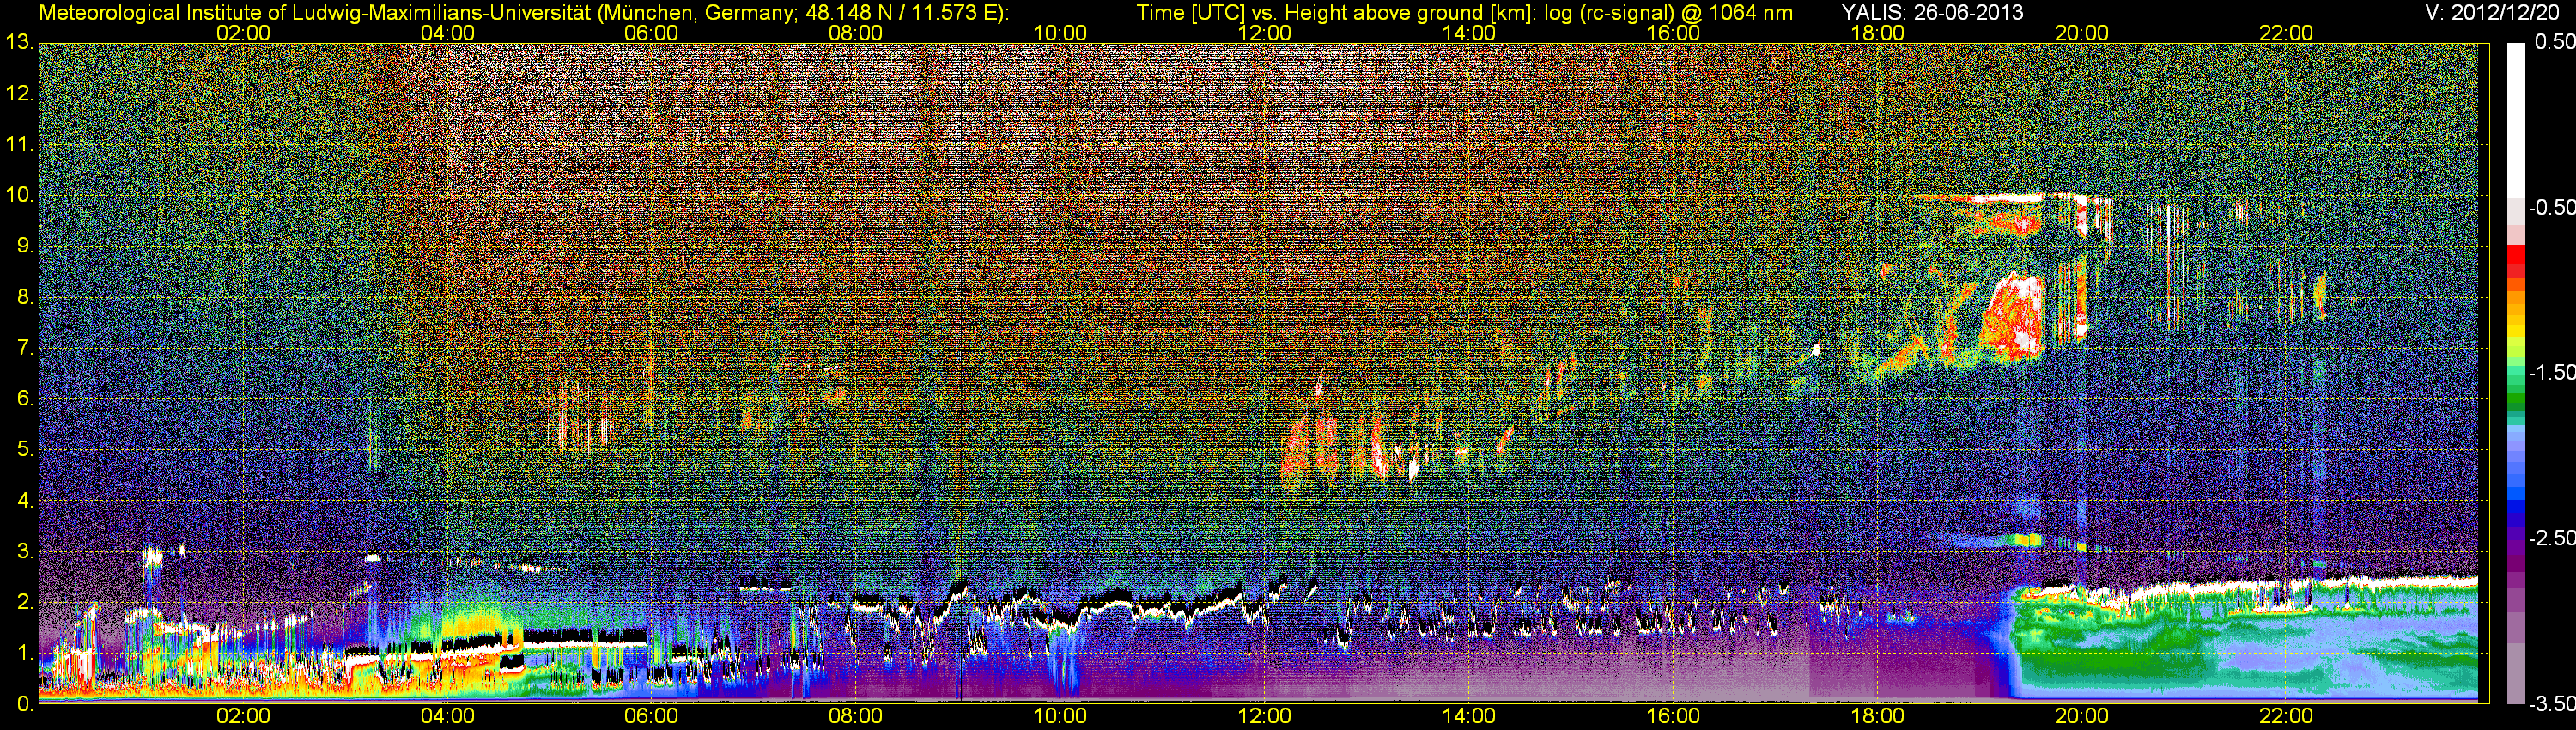Viewport: 2576px width, 730px height.
Task: Click the height axis label 6
Action: tap(25, 399)
